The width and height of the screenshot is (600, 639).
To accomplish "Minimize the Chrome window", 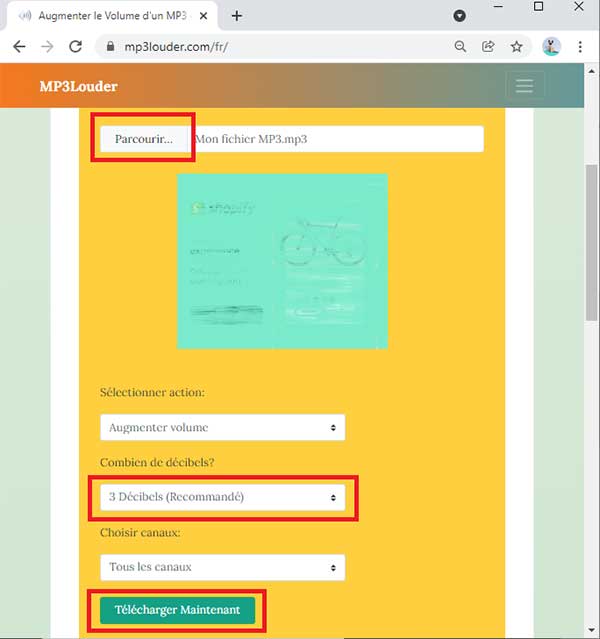I will coord(498,7).
